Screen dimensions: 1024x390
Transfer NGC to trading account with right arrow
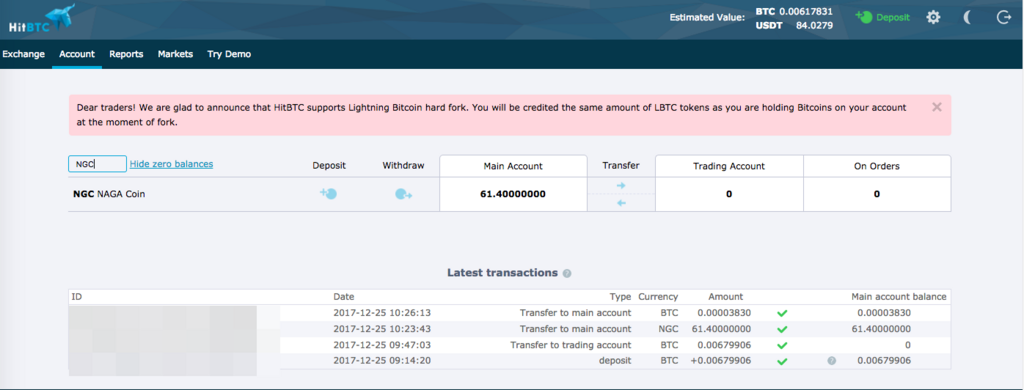point(621,186)
